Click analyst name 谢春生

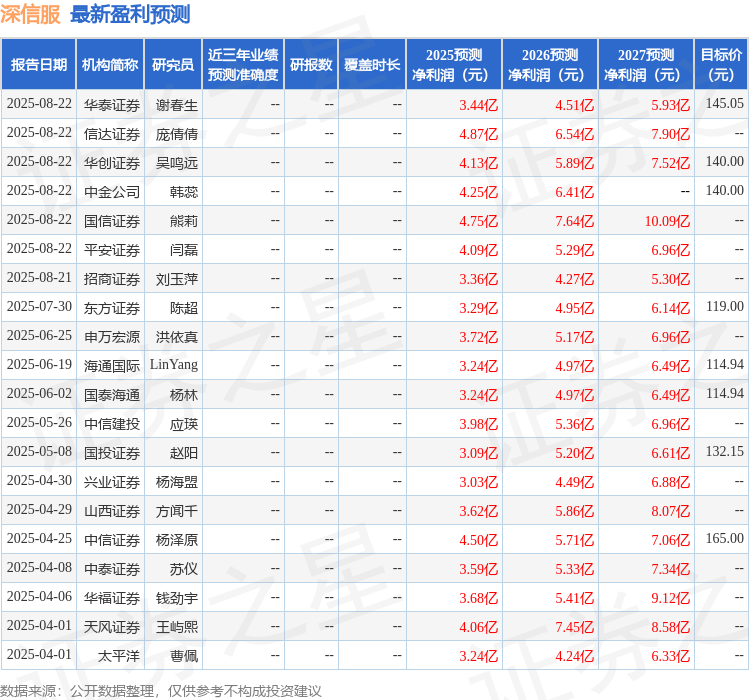(177, 104)
